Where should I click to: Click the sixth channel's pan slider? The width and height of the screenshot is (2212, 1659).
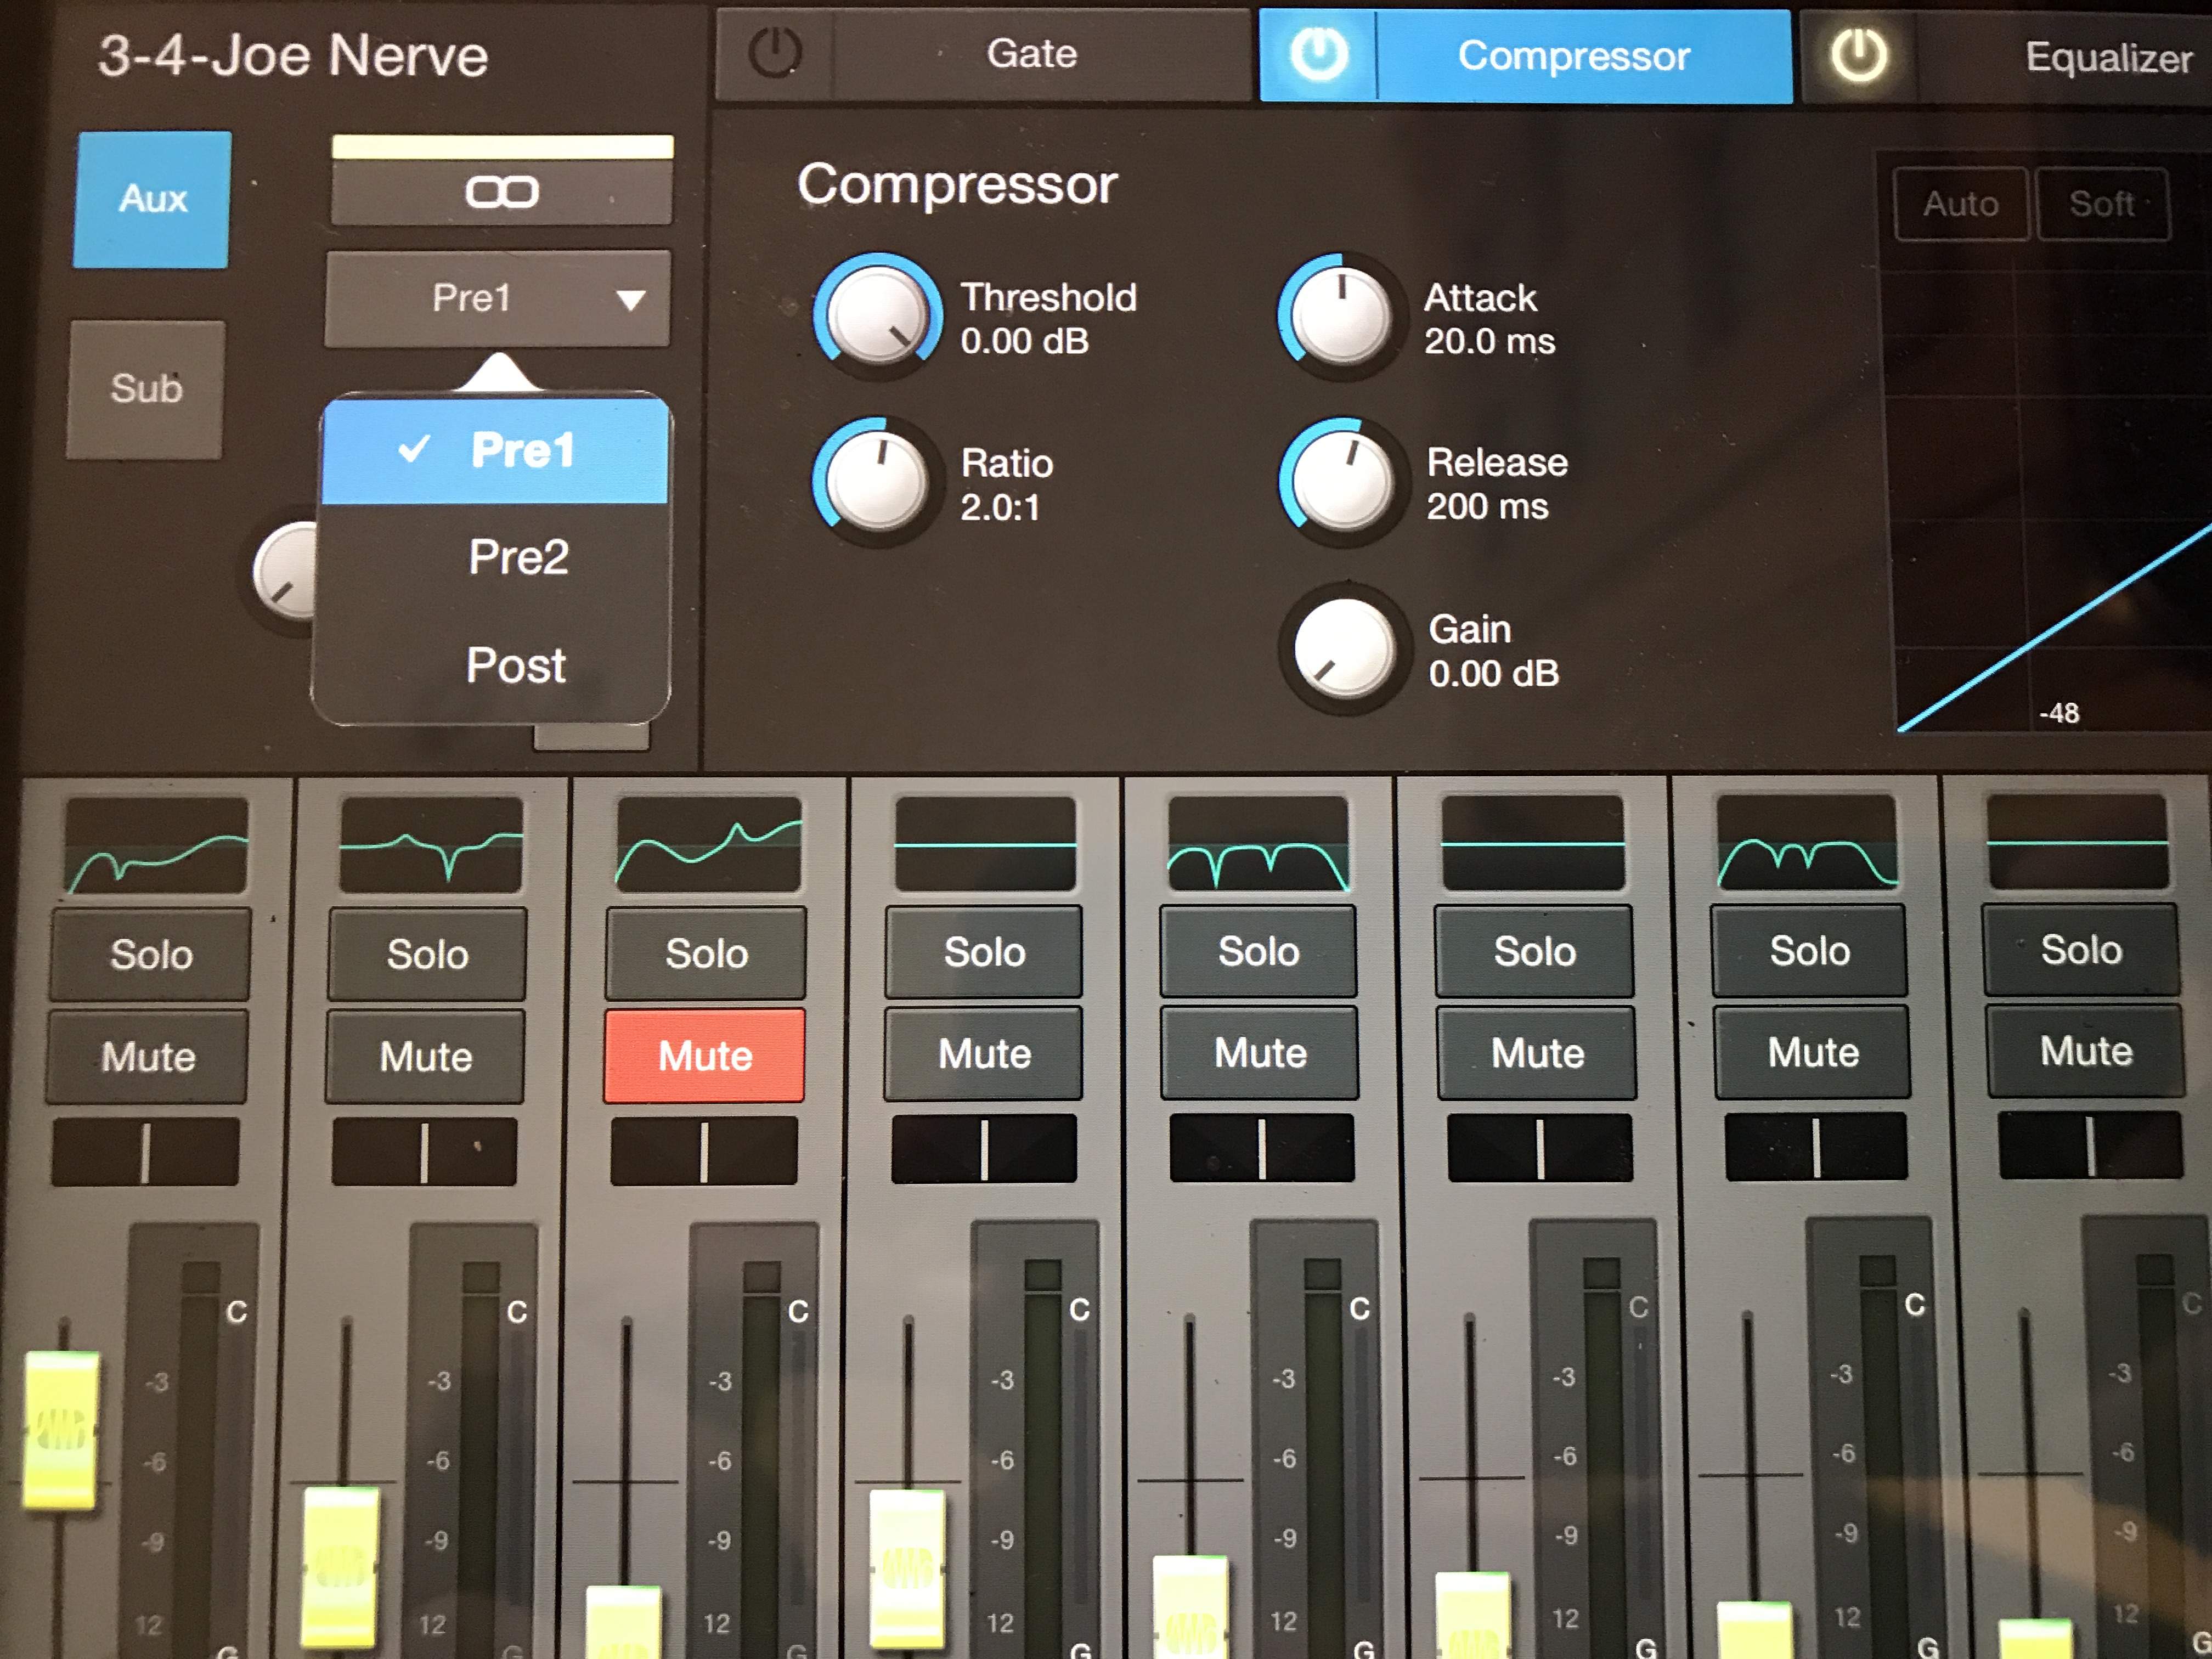pyautogui.click(x=1540, y=1148)
